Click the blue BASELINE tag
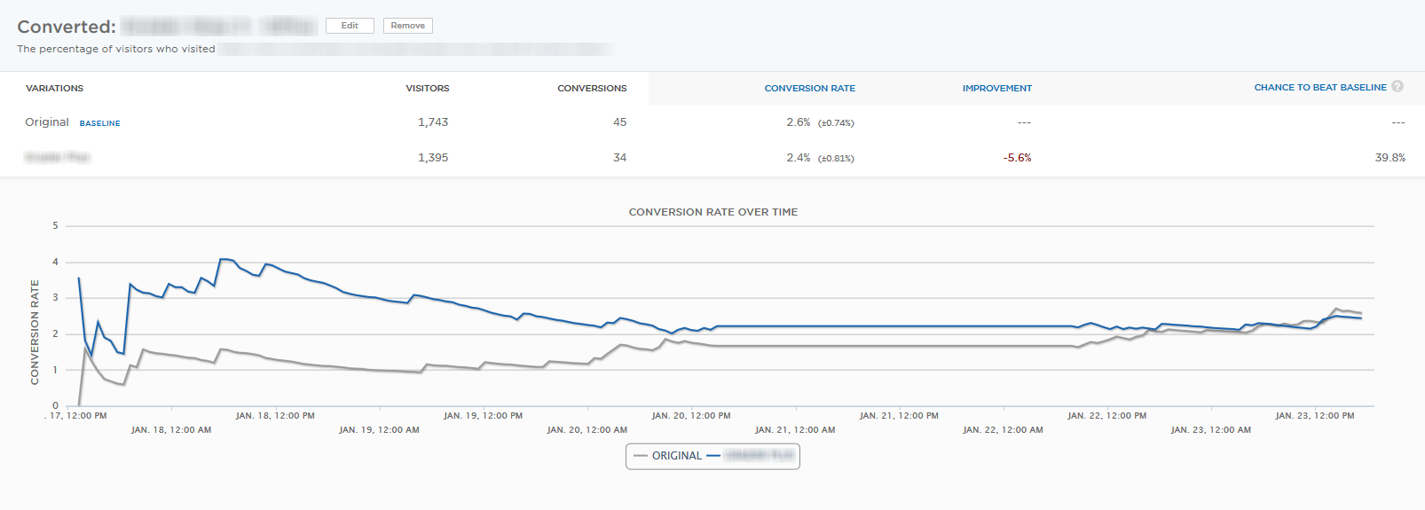The width and height of the screenshot is (1425, 510). 100,123
